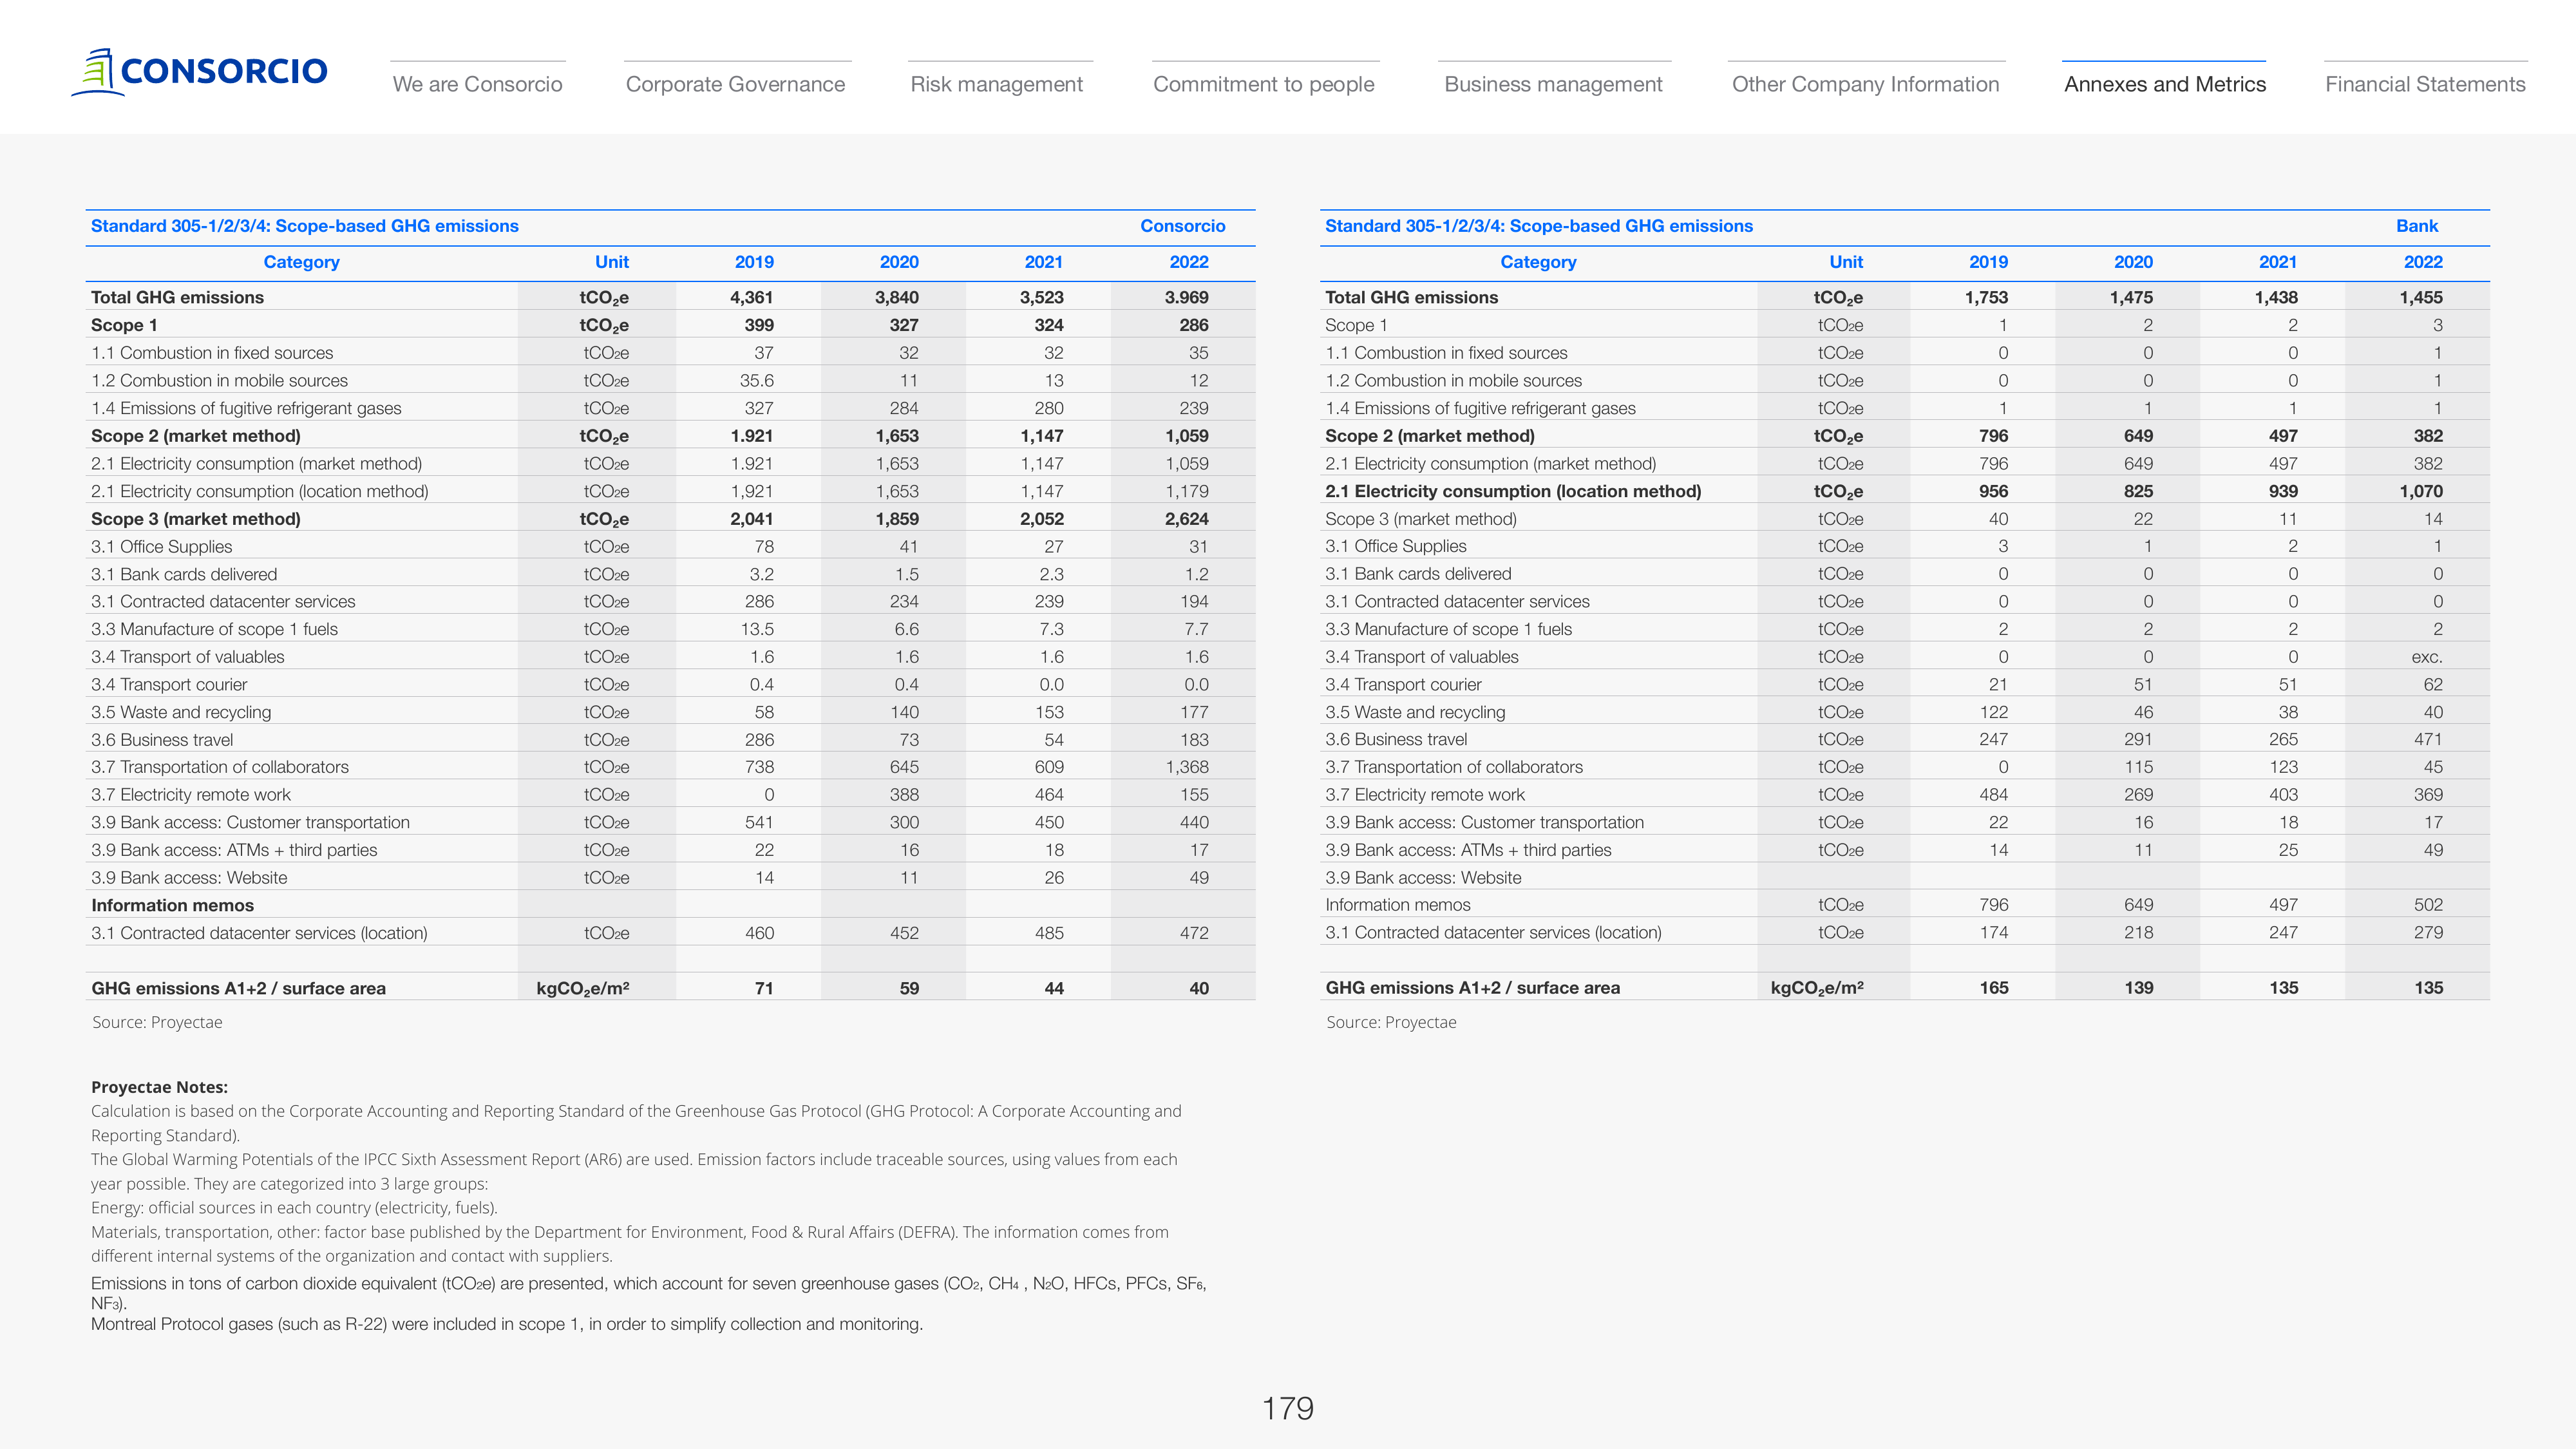Click Bank total GHG 2022 value 1,455
Viewport: 2576px width, 1449px height.
click(x=2421, y=297)
